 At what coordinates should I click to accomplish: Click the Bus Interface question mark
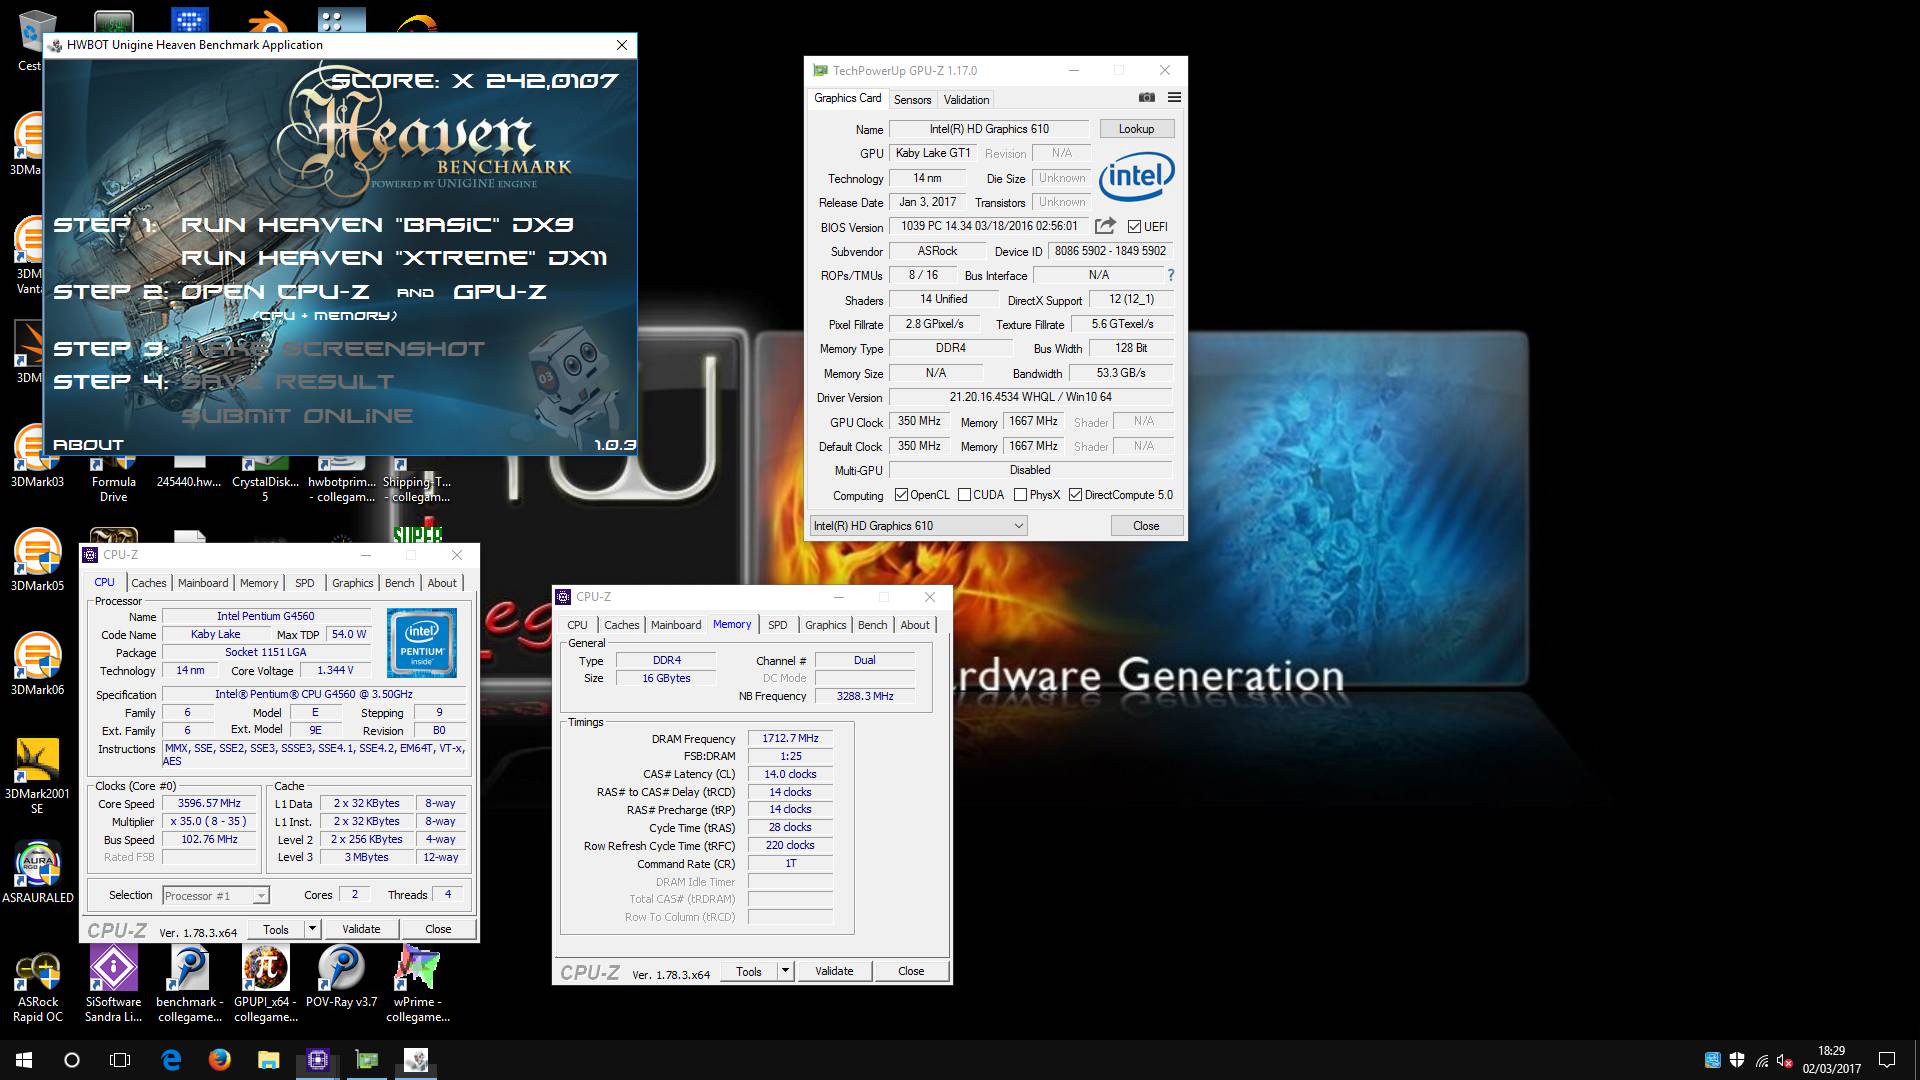coord(1170,275)
